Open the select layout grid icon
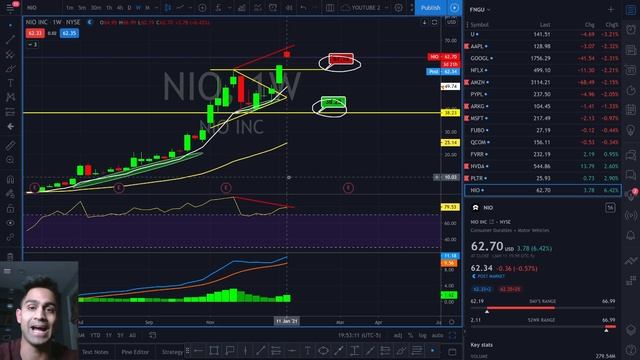The image size is (640, 360). [x=330, y=7]
